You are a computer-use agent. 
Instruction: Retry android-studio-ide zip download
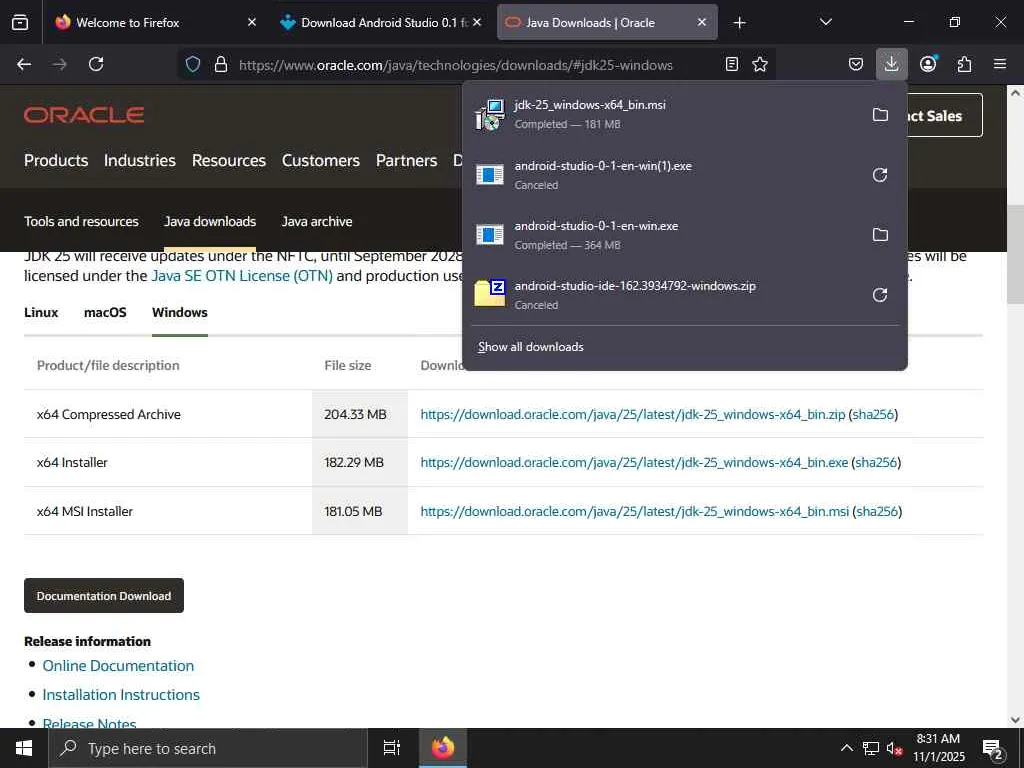[x=880, y=295]
